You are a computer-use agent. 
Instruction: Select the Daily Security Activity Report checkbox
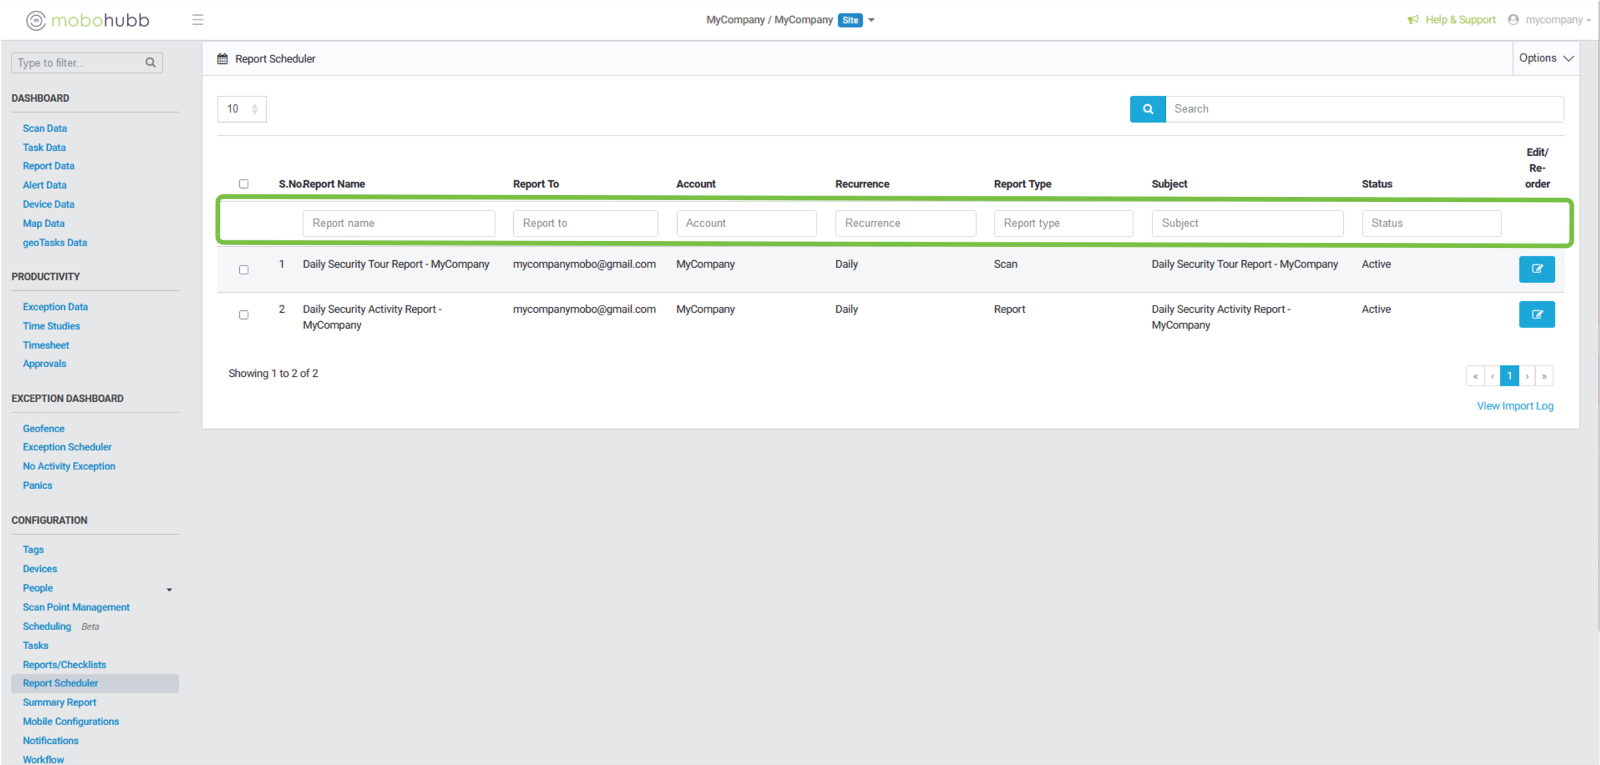[x=243, y=315]
